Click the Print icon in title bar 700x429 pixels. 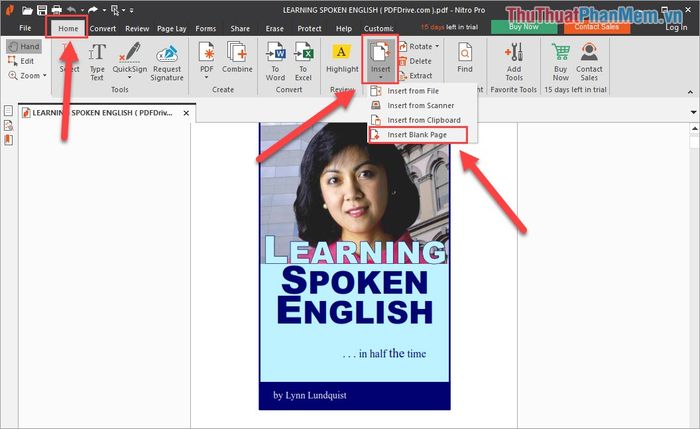click(x=56, y=10)
